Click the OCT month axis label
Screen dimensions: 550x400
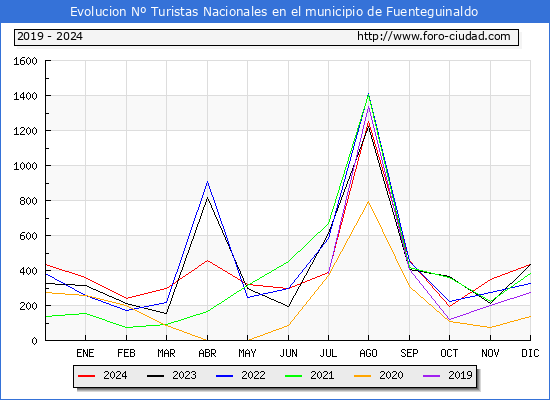coord(449,353)
